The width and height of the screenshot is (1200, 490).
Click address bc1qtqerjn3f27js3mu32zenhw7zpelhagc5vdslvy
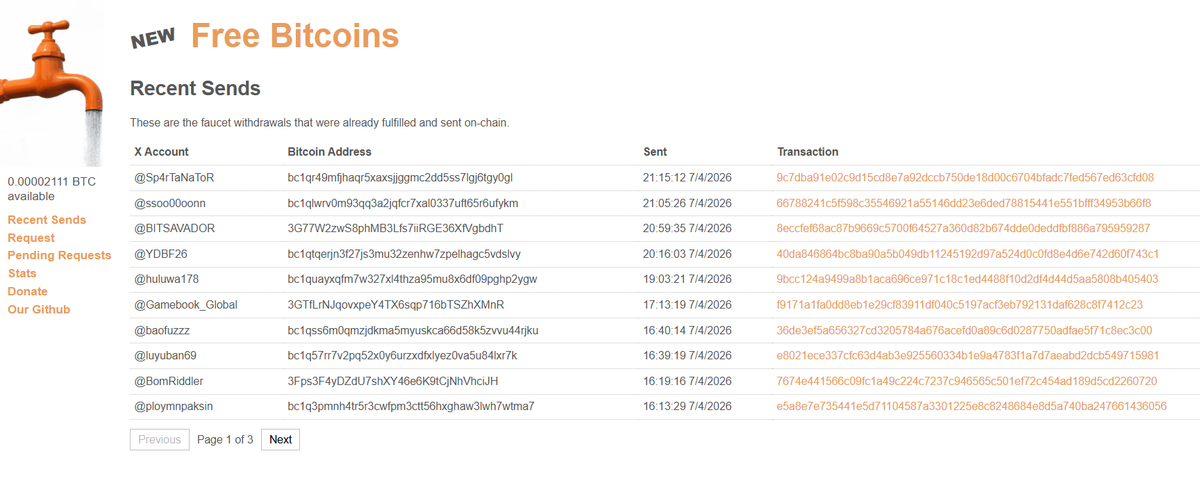click(404, 254)
